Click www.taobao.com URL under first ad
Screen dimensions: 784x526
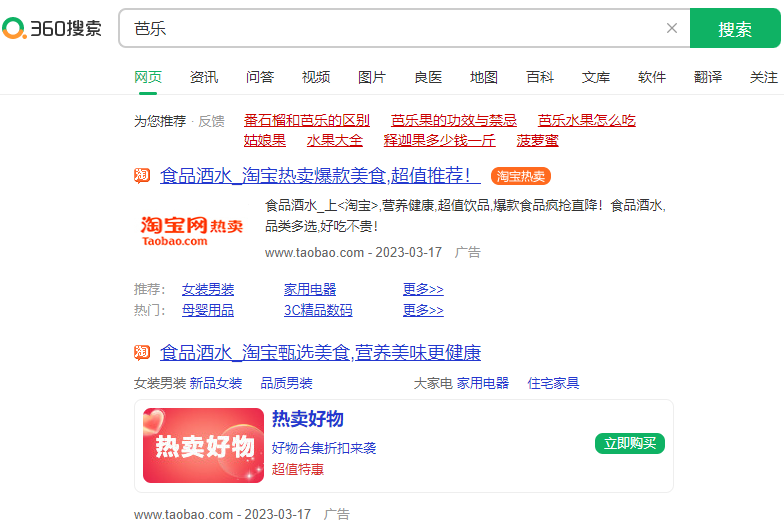314,252
